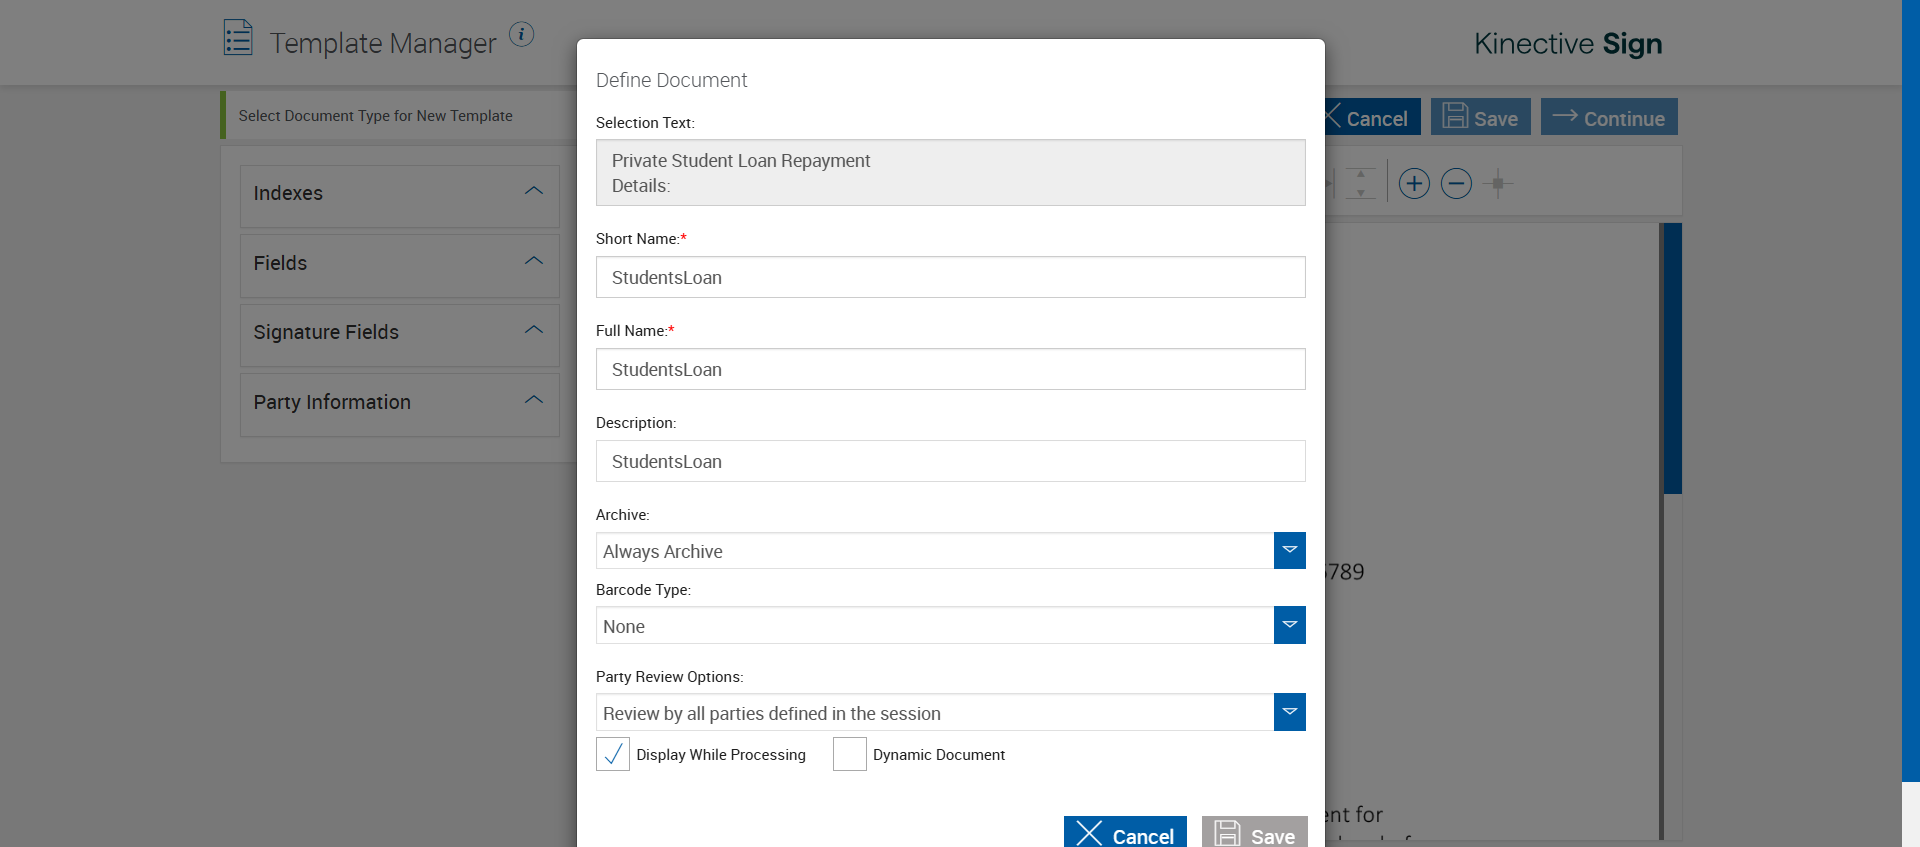Viewport: 1920px width, 847px height.
Task: Save the Define Document dialog
Action: click(1254, 834)
